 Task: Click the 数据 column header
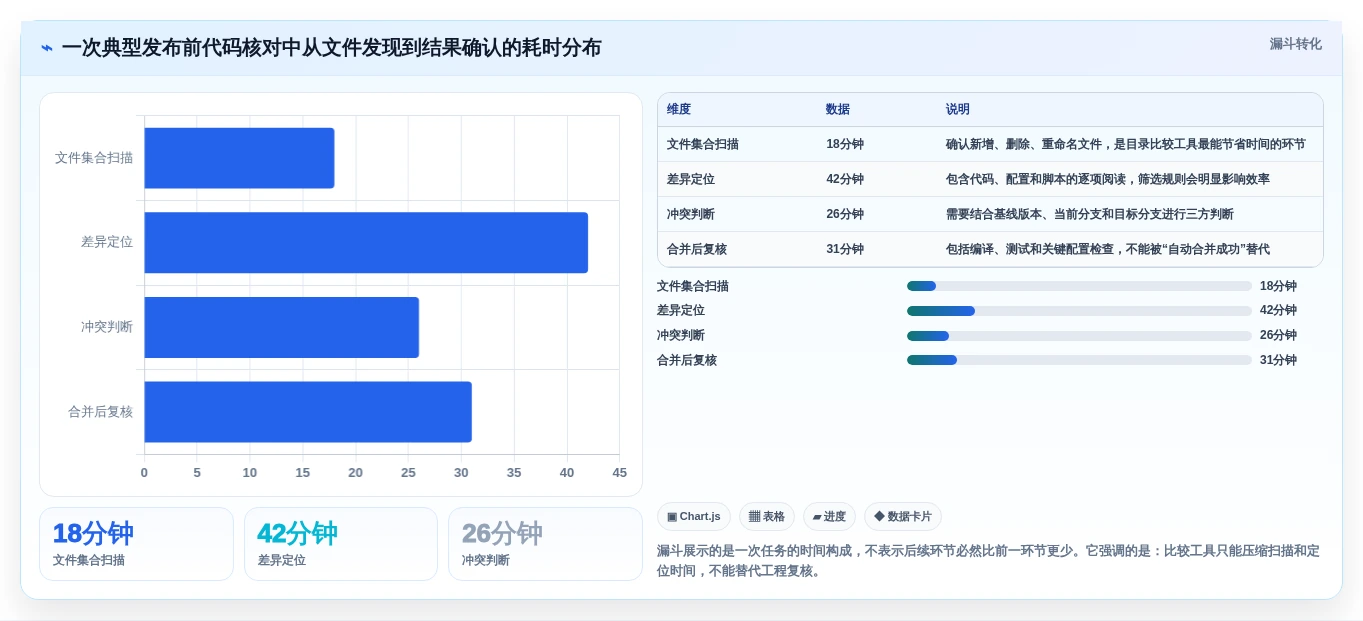[838, 109]
